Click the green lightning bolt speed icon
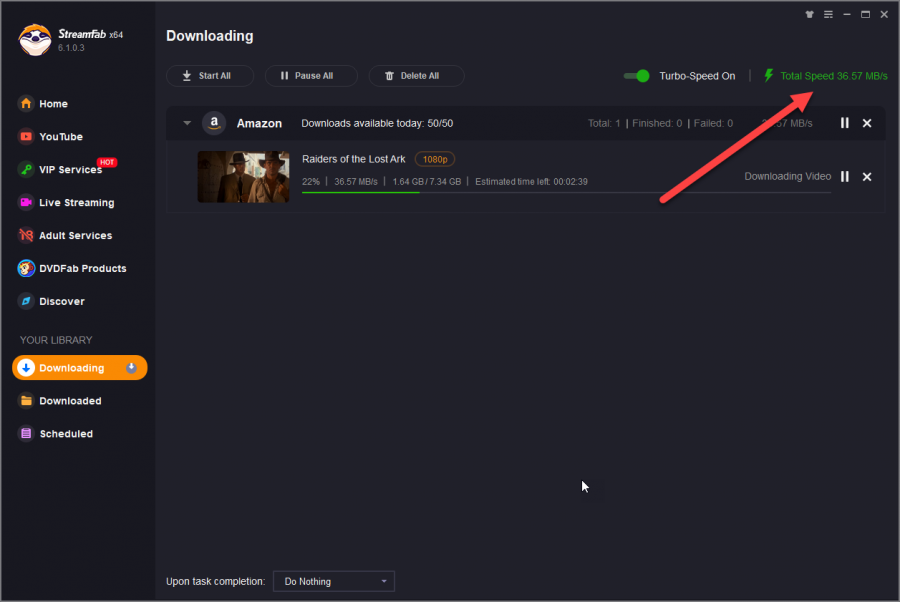The image size is (900, 602). [769, 75]
